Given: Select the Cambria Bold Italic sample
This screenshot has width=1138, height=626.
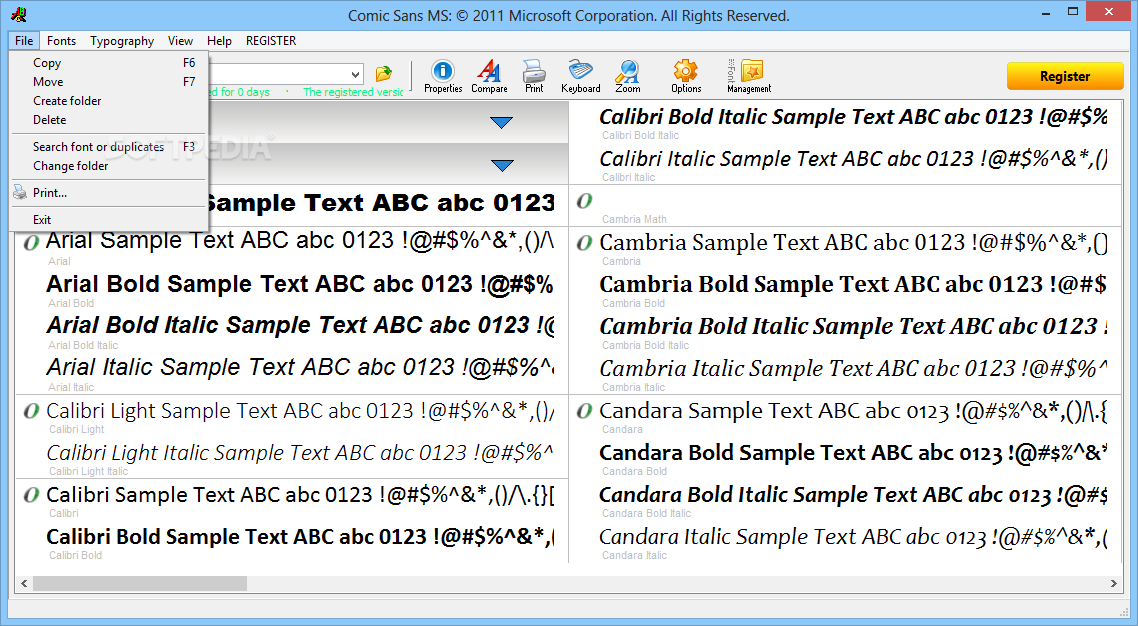Looking at the screenshot, I should 853,331.
